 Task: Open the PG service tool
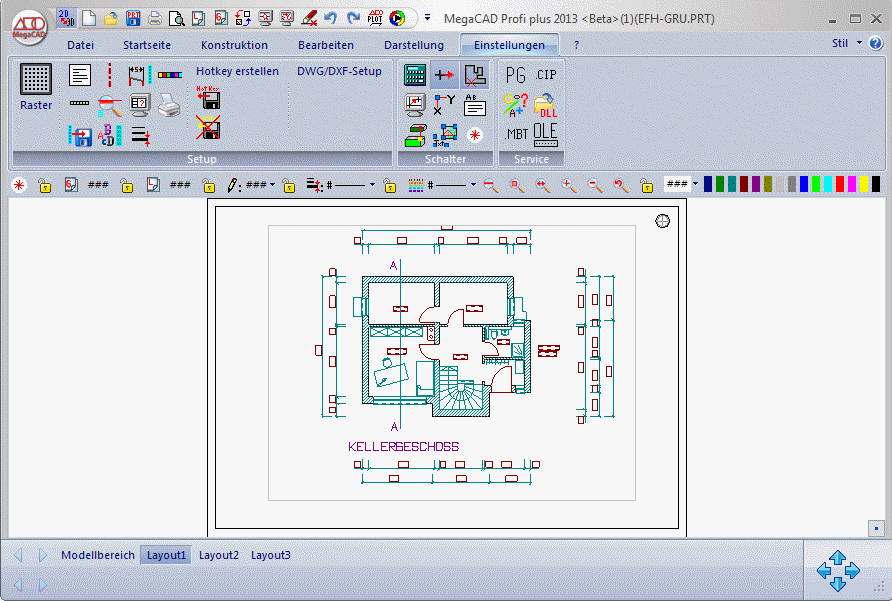515,75
